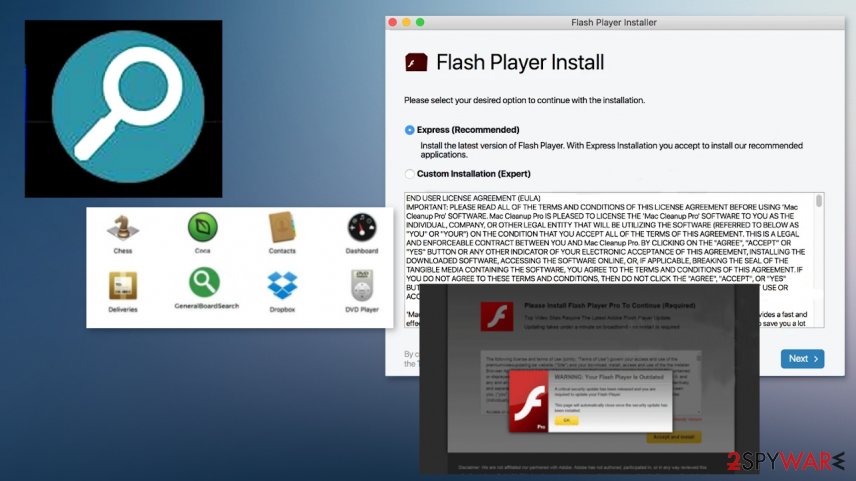Viewport: 856px width, 481px height.
Task: Open the Chess app icon
Action: pos(122,227)
